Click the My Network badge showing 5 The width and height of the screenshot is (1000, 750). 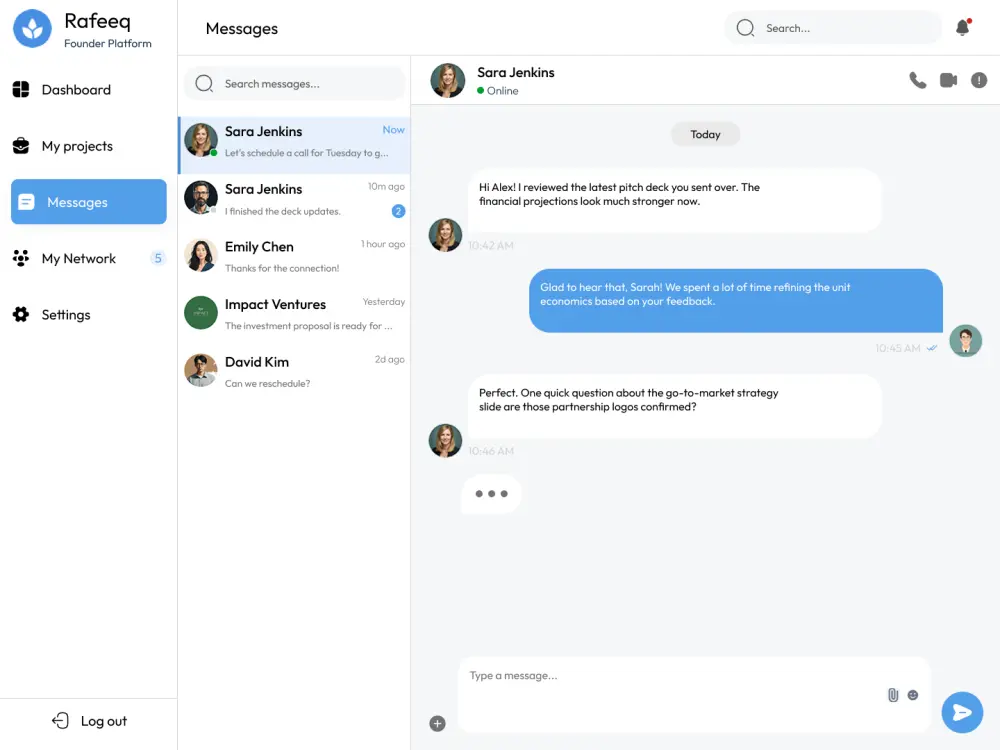(158, 258)
